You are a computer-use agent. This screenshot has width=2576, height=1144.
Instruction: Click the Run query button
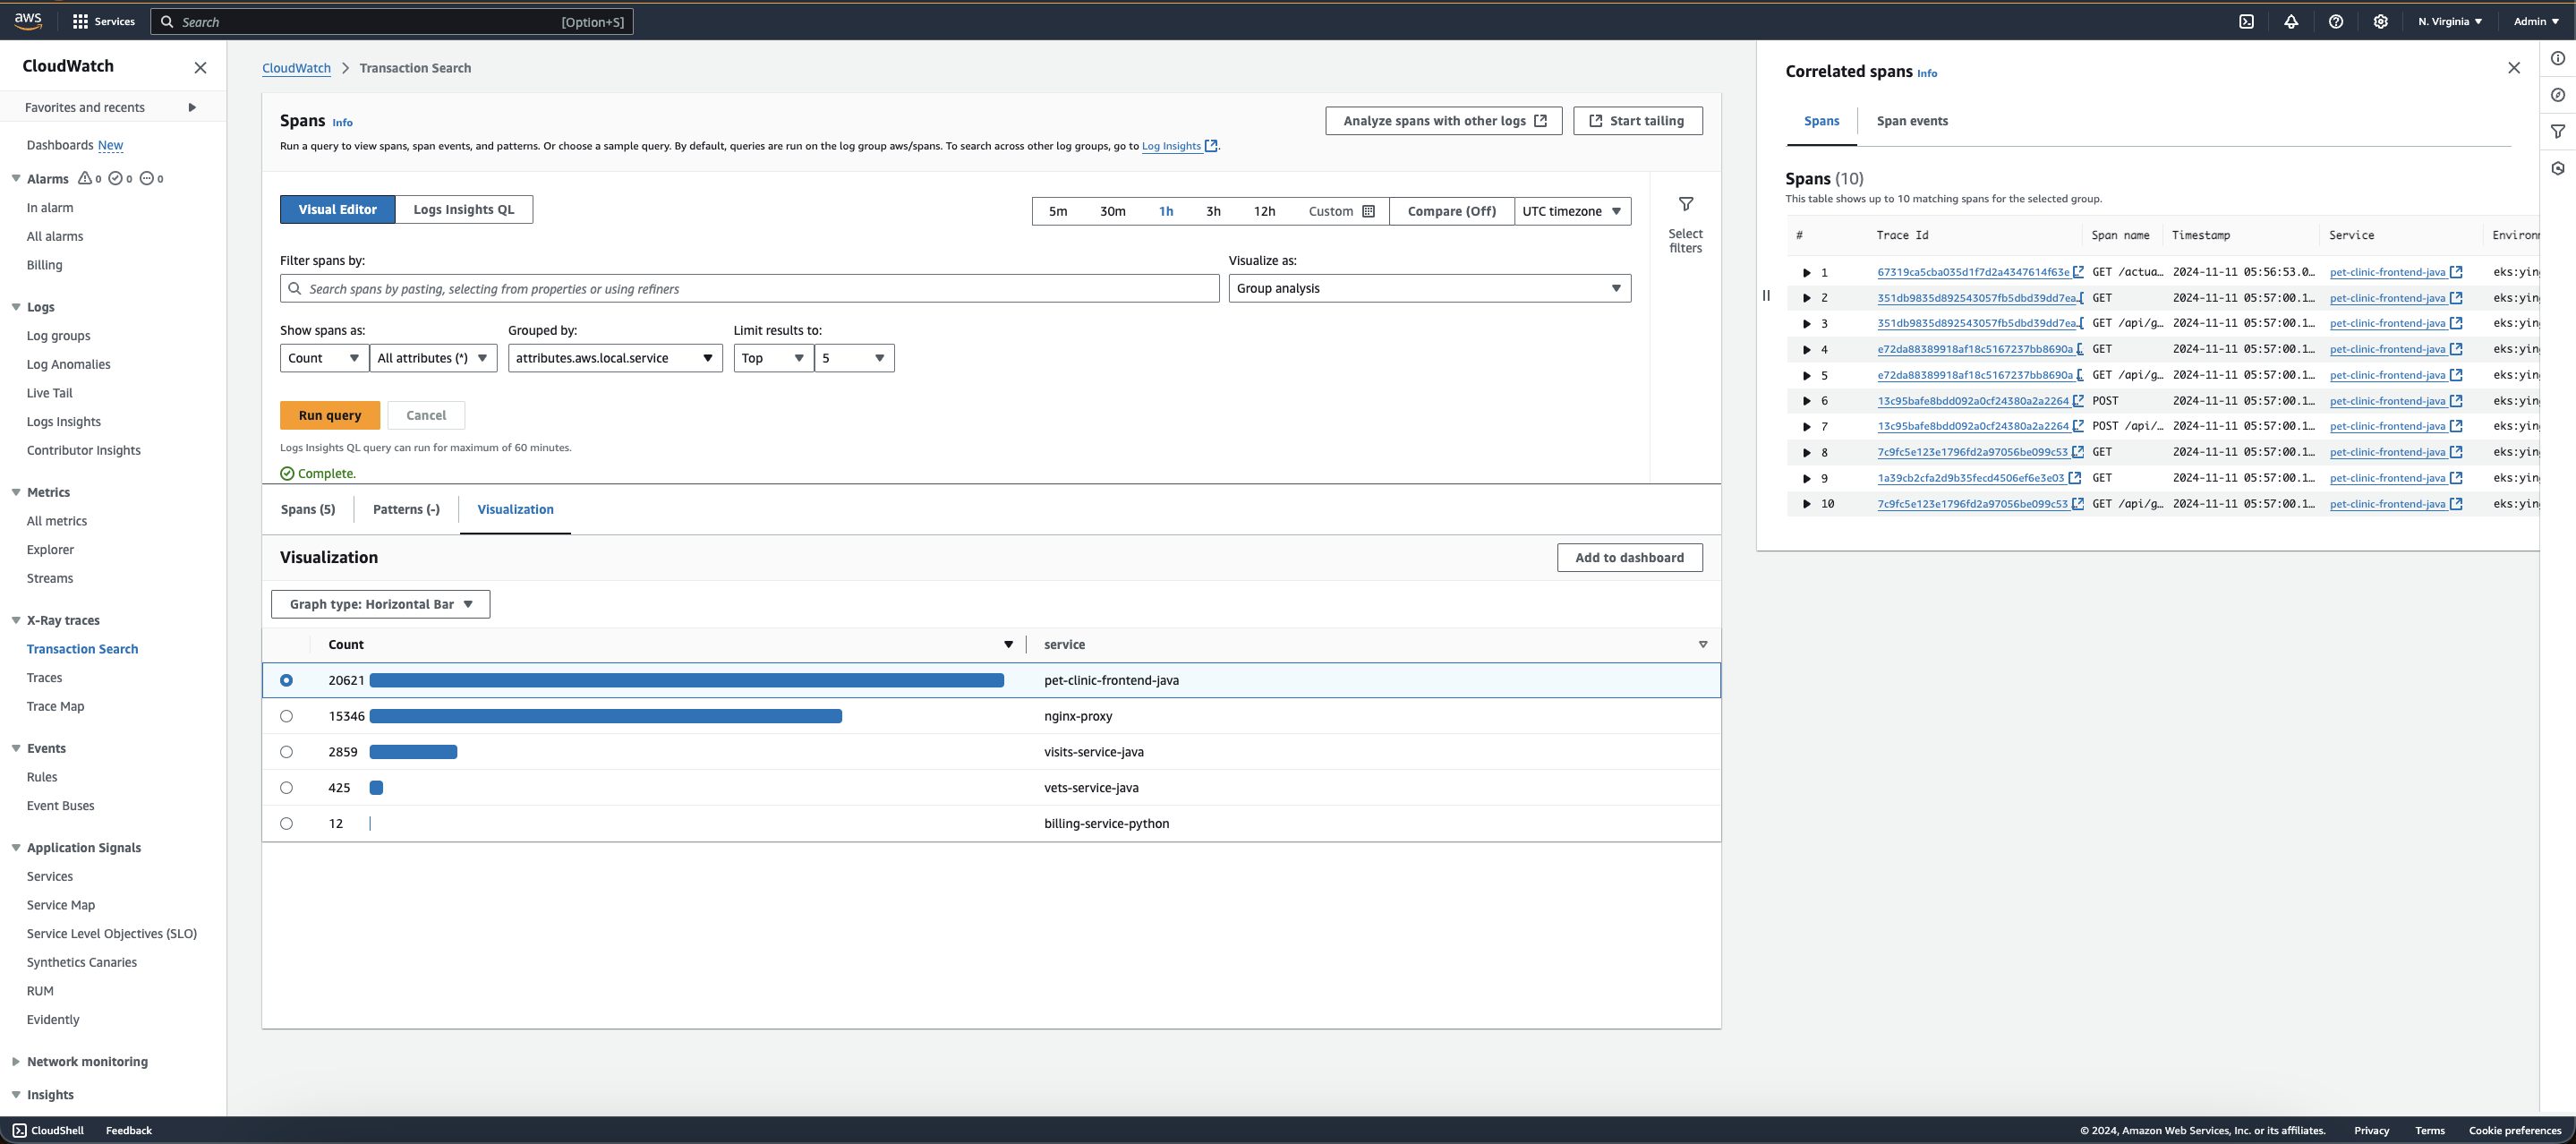(329, 415)
